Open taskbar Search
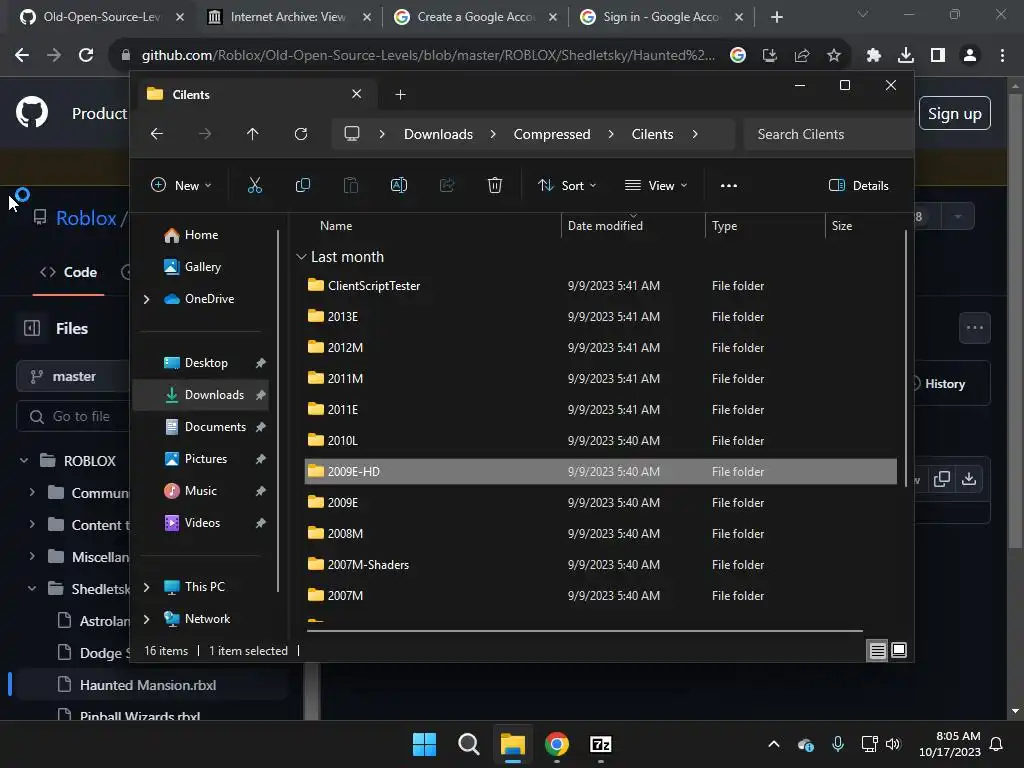1024x768 pixels. coord(468,744)
